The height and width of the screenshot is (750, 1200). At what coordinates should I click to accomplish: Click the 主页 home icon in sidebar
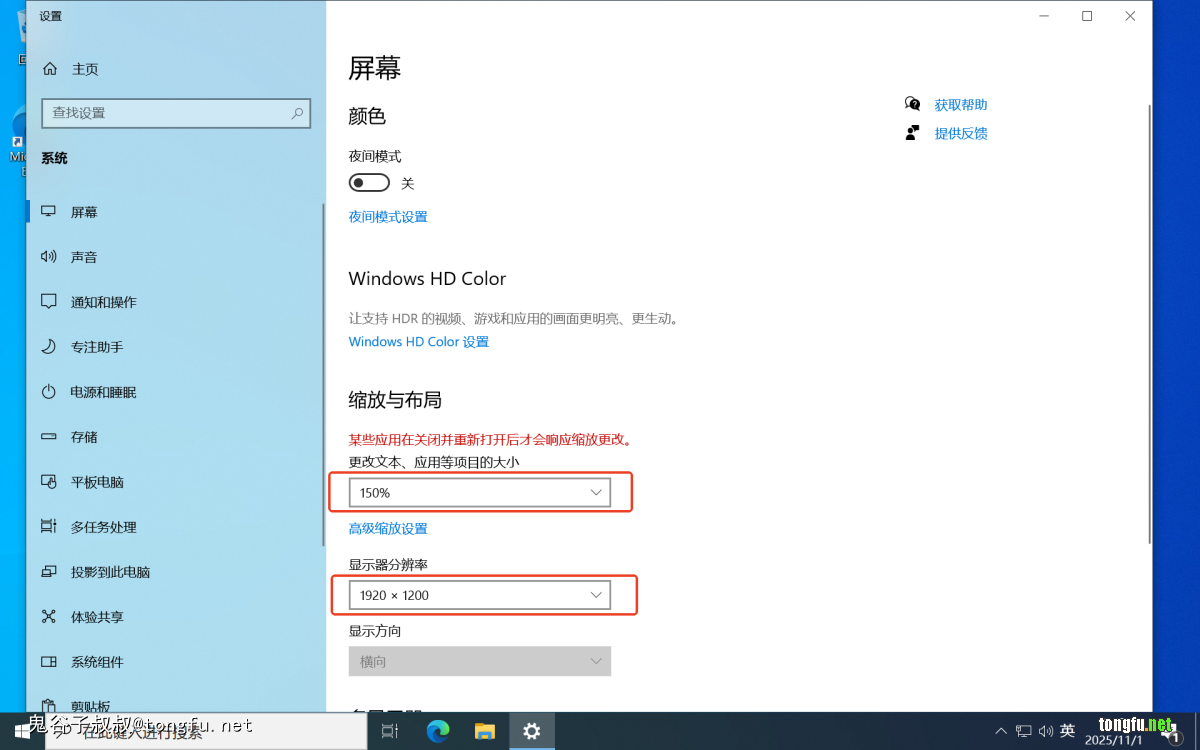click(x=48, y=69)
